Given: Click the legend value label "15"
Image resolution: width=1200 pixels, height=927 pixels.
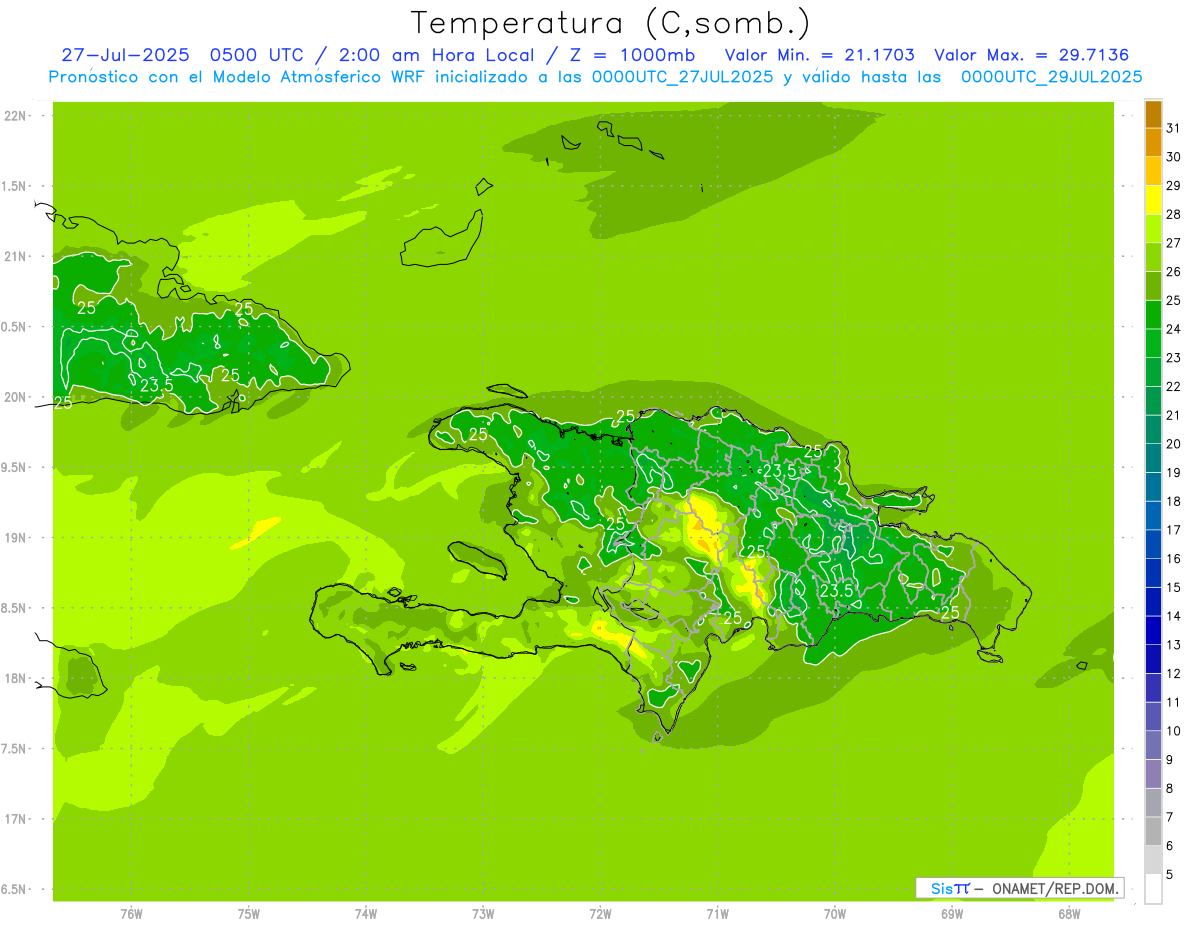Looking at the screenshot, I should pos(1173,587).
